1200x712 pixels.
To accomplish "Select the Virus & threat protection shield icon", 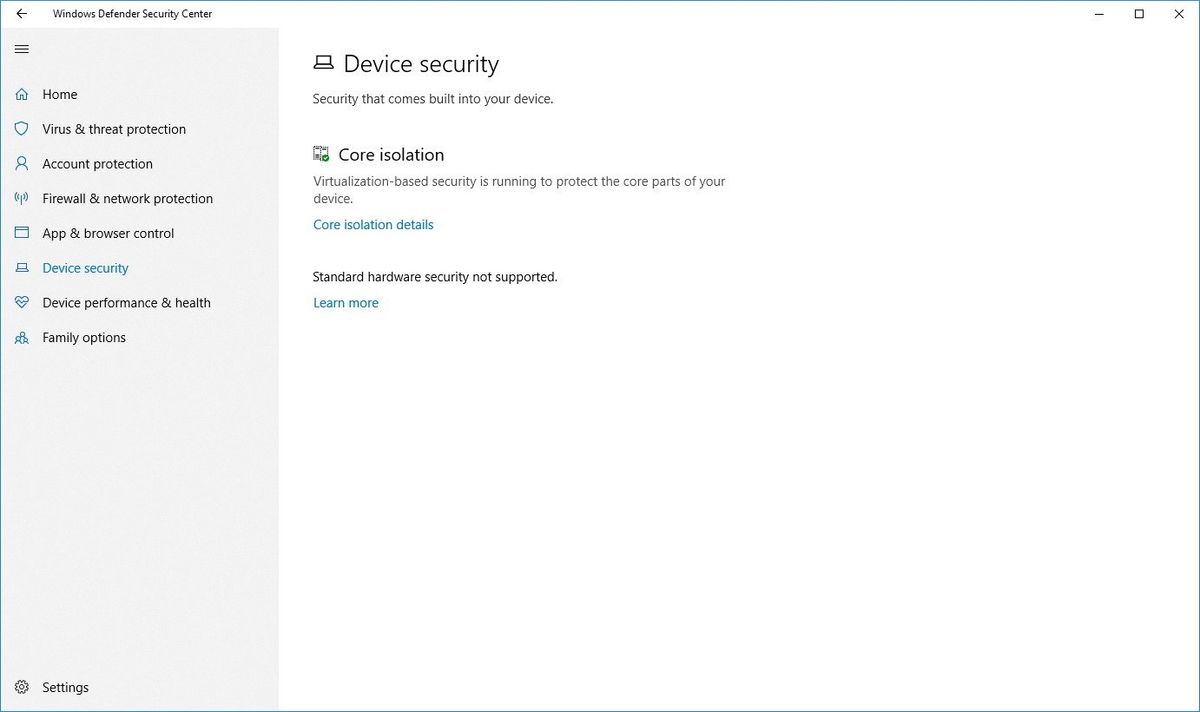I will point(22,129).
